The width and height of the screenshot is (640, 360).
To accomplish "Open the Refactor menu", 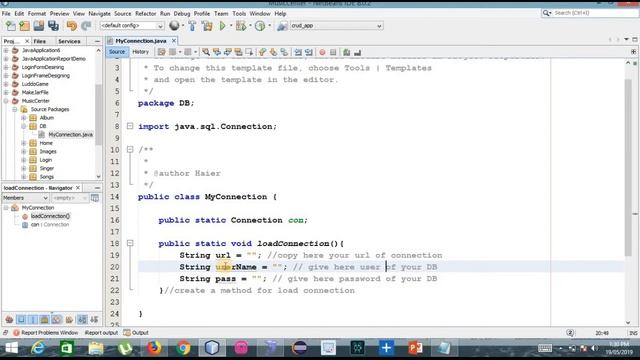I will 146,13.
